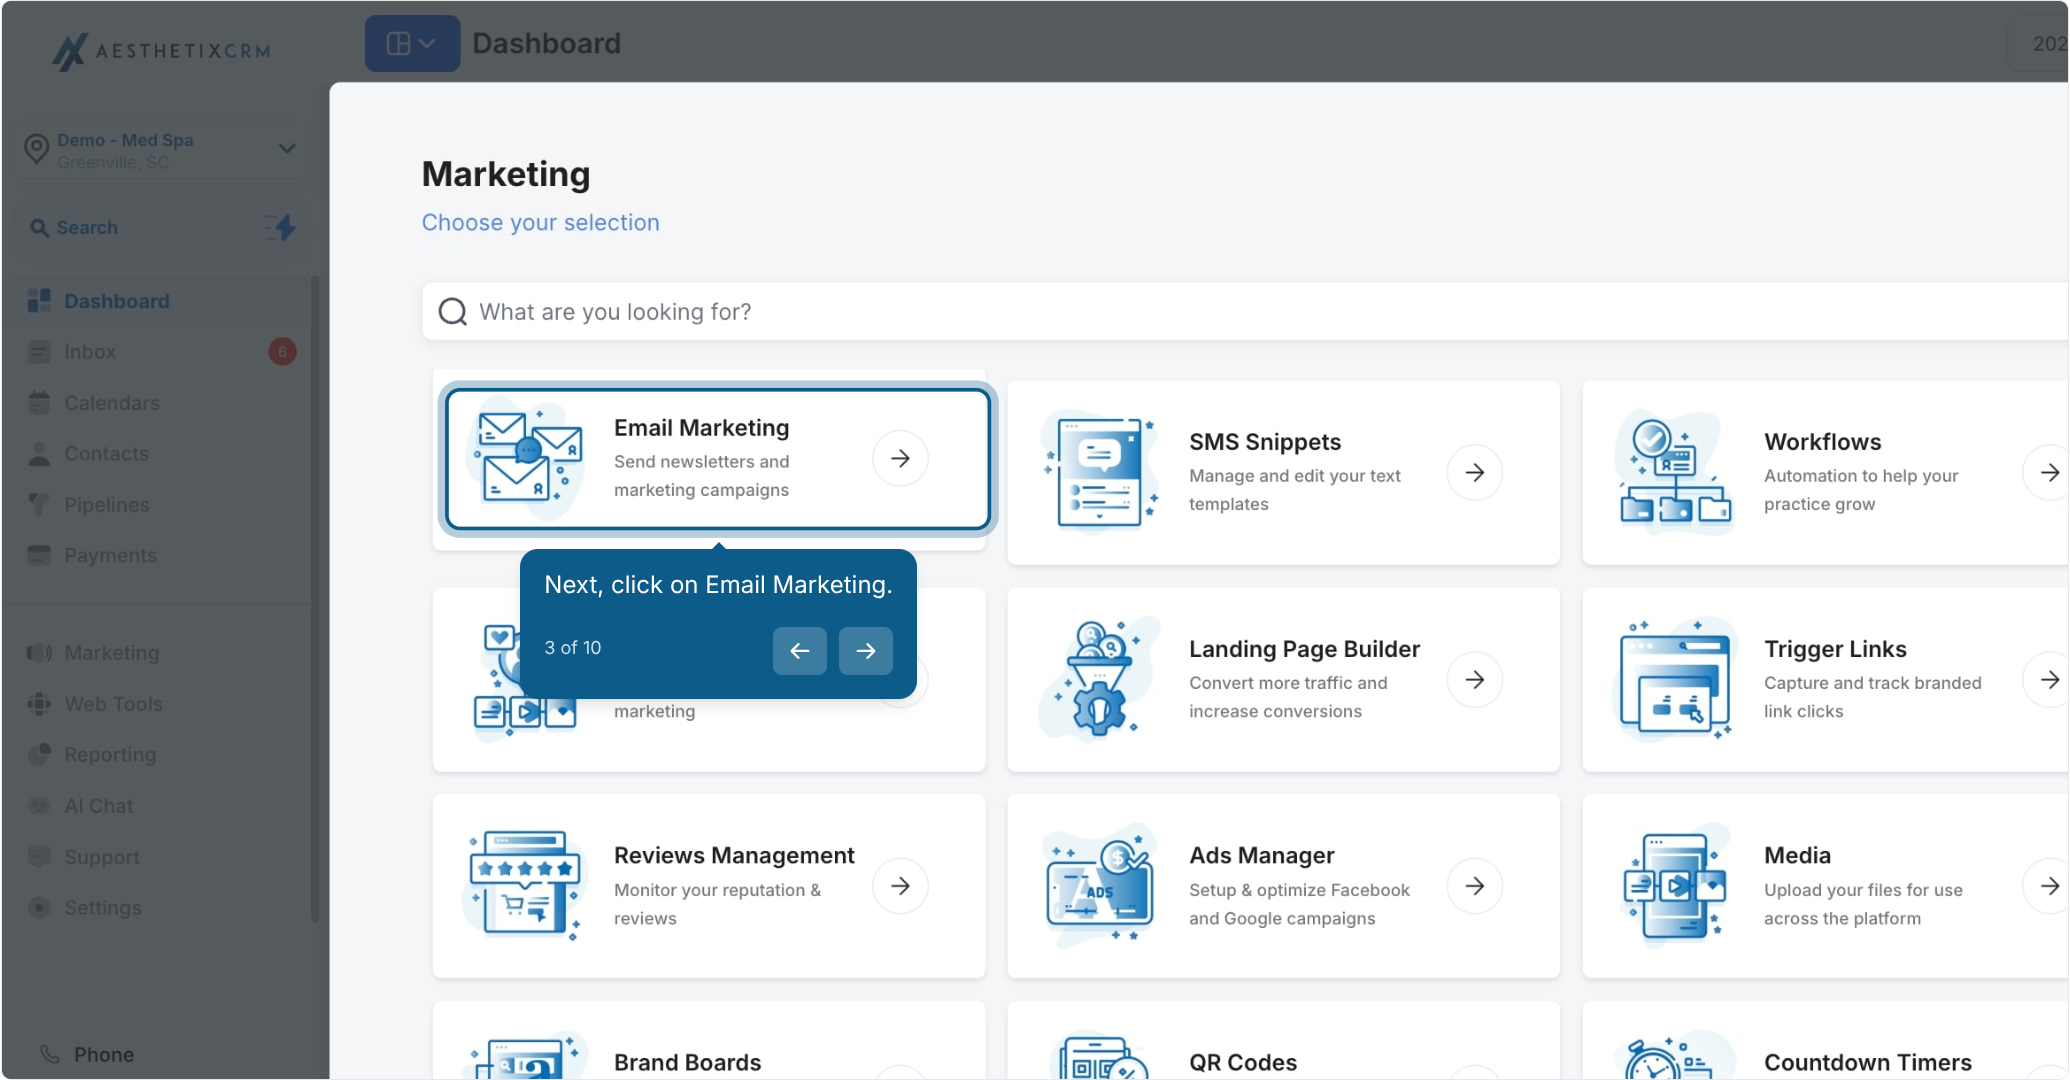
Task: Click the magnifier icon in marketing search
Action: [453, 312]
